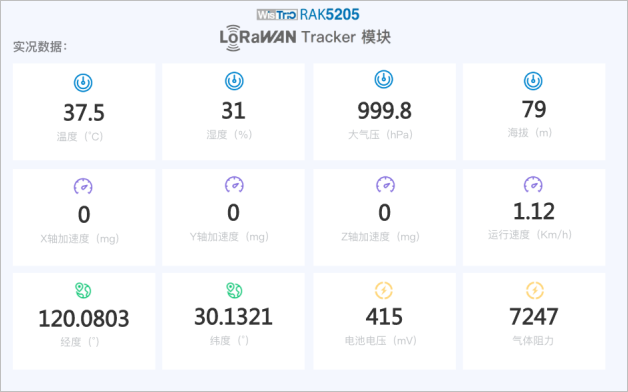Screen dimensions: 628x392
Task: Click the 1.12 Km/h speed value
Action: (534, 211)
